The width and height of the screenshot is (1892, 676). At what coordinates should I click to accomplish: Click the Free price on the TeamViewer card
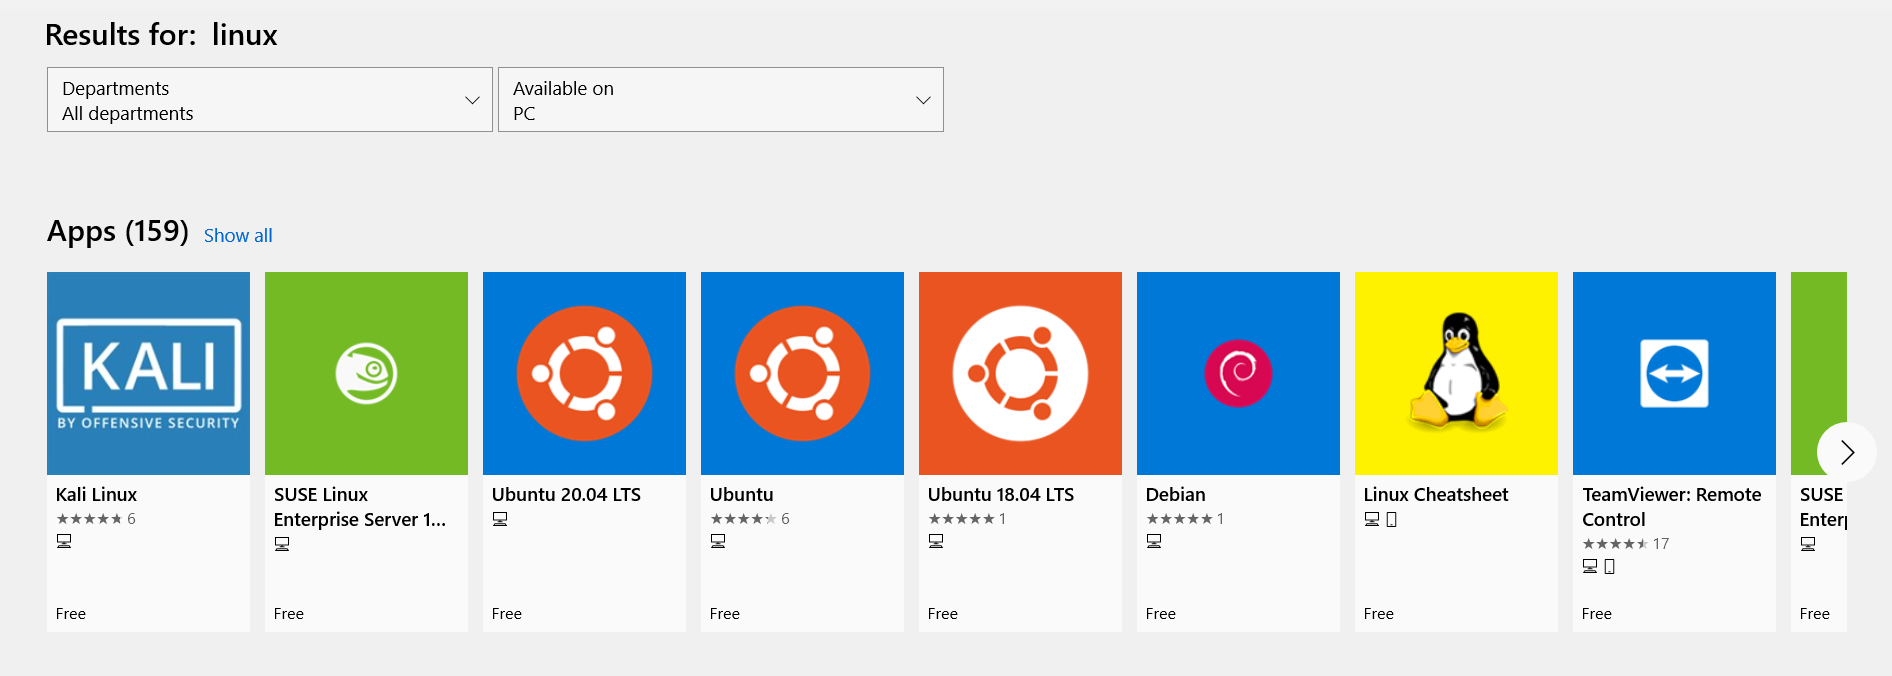click(x=1597, y=614)
